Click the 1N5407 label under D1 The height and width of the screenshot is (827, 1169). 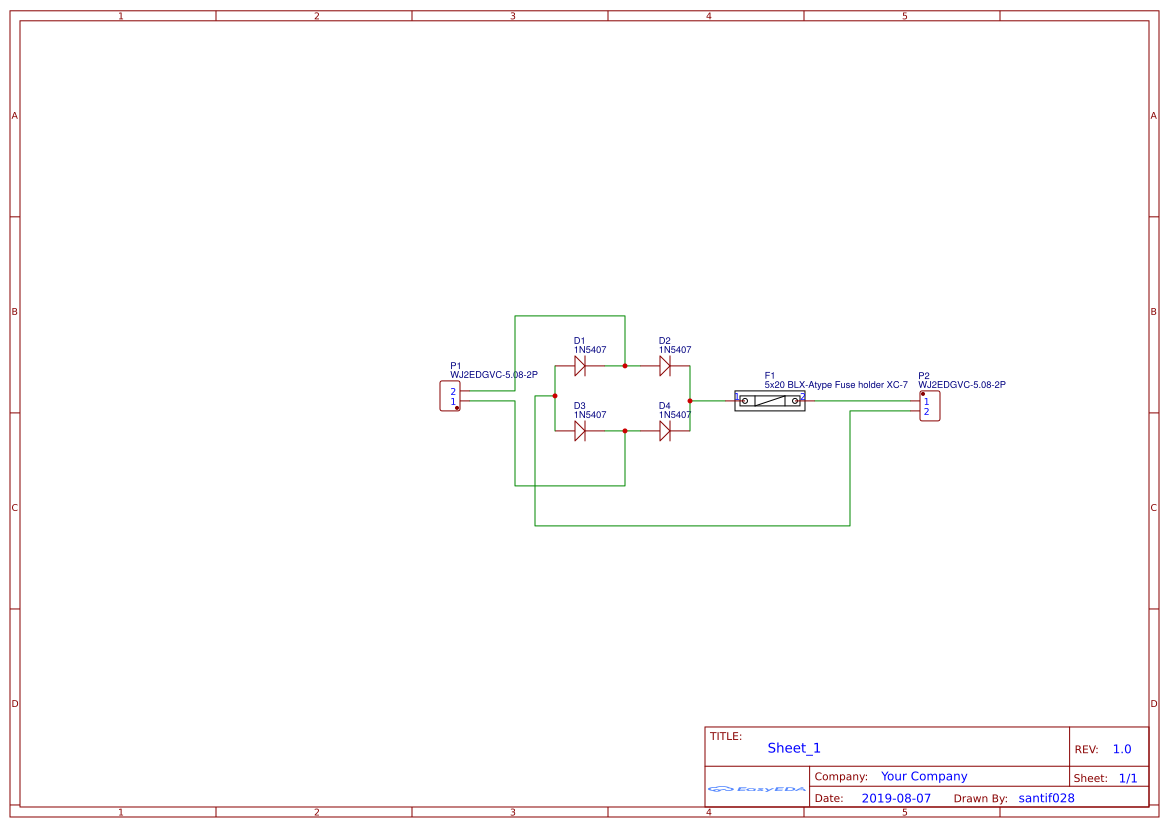[590, 350]
